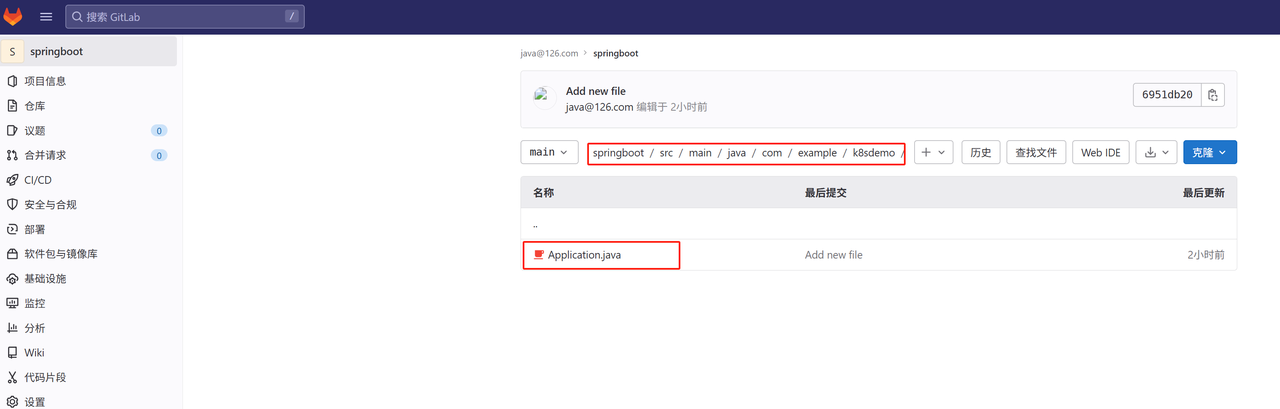Click the 历史 history button
The height and width of the screenshot is (409, 1280).
[980, 152]
